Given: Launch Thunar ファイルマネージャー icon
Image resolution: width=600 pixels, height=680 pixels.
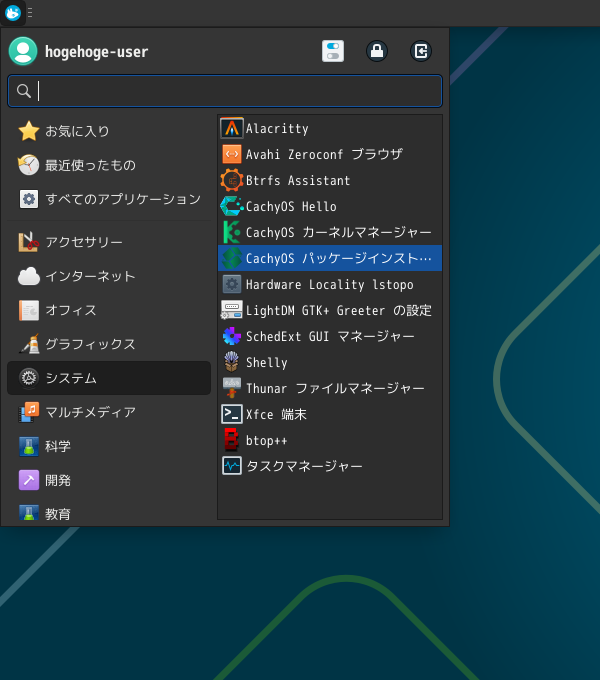Looking at the screenshot, I should click(x=232, y=388).
